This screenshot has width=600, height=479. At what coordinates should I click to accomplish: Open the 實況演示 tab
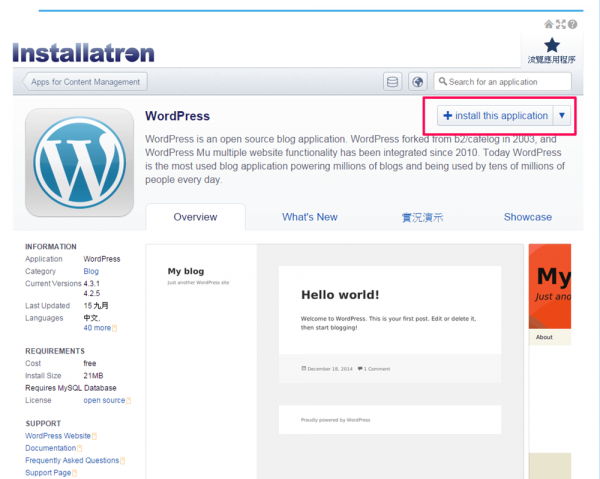(422, 217)
